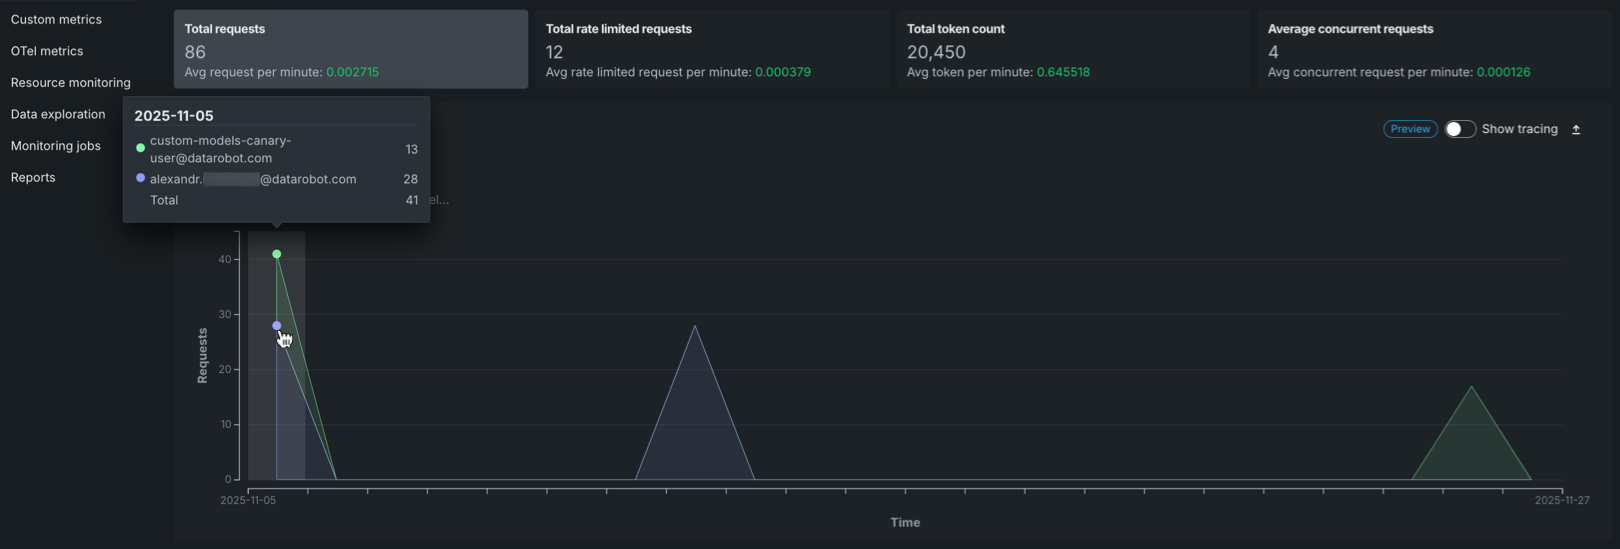Select Monitoring jobs in the sidebar
1620x549 pixels.
[x=56, y=146]
